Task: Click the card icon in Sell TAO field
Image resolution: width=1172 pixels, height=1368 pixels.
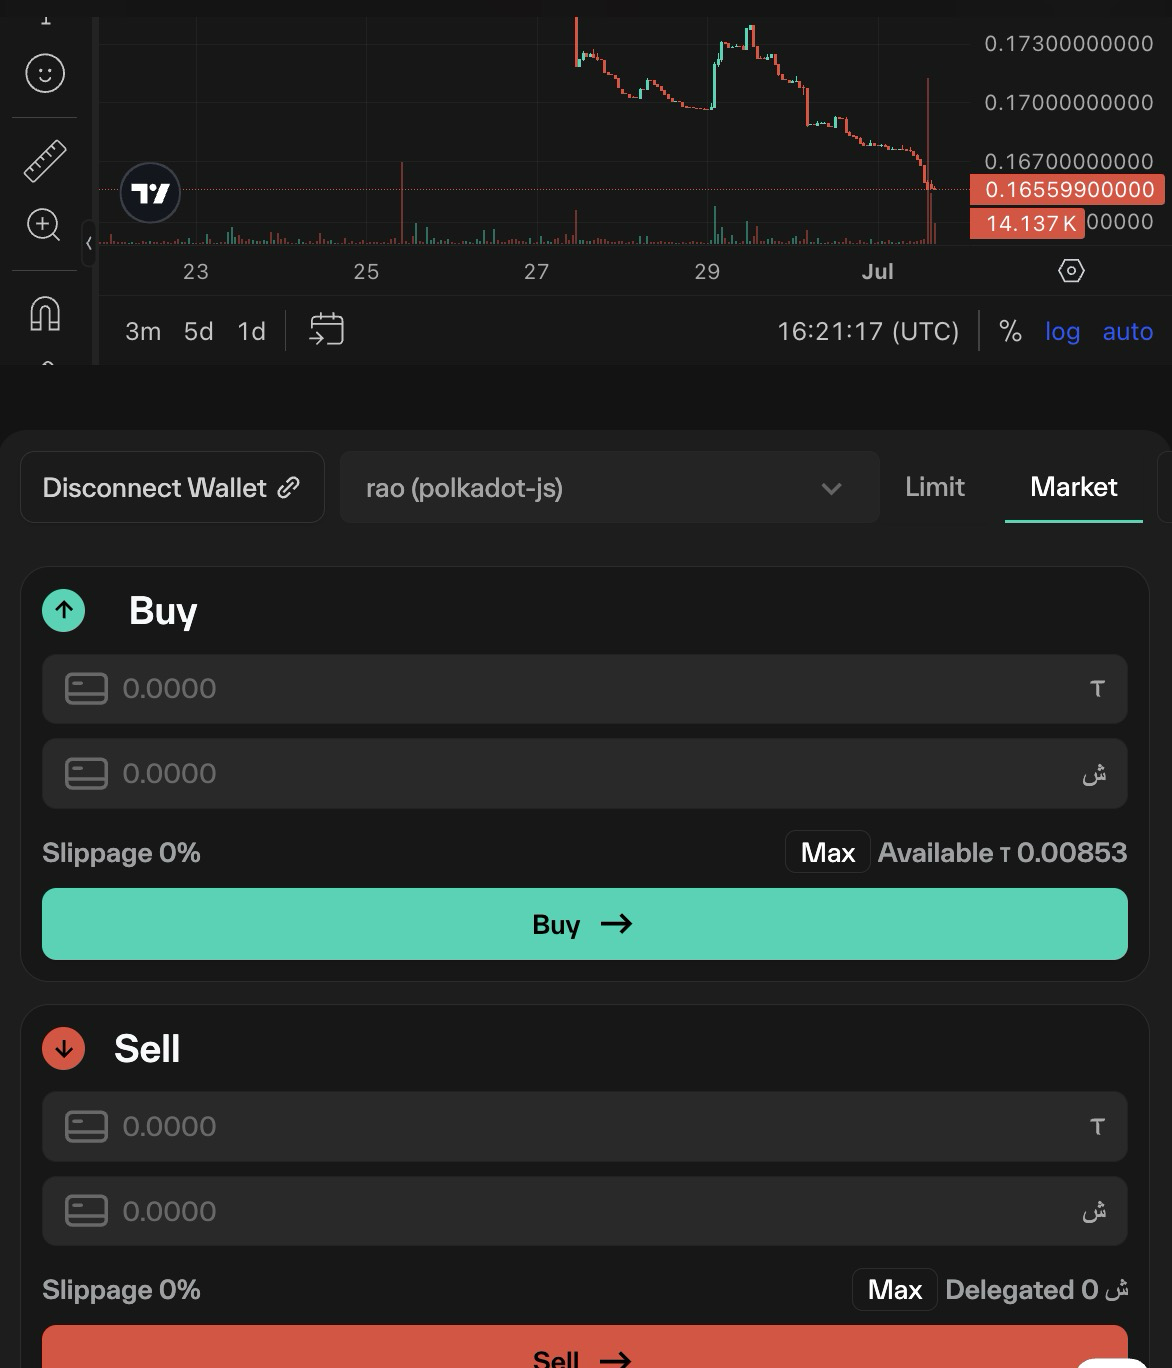Action: coord(86,1127)
